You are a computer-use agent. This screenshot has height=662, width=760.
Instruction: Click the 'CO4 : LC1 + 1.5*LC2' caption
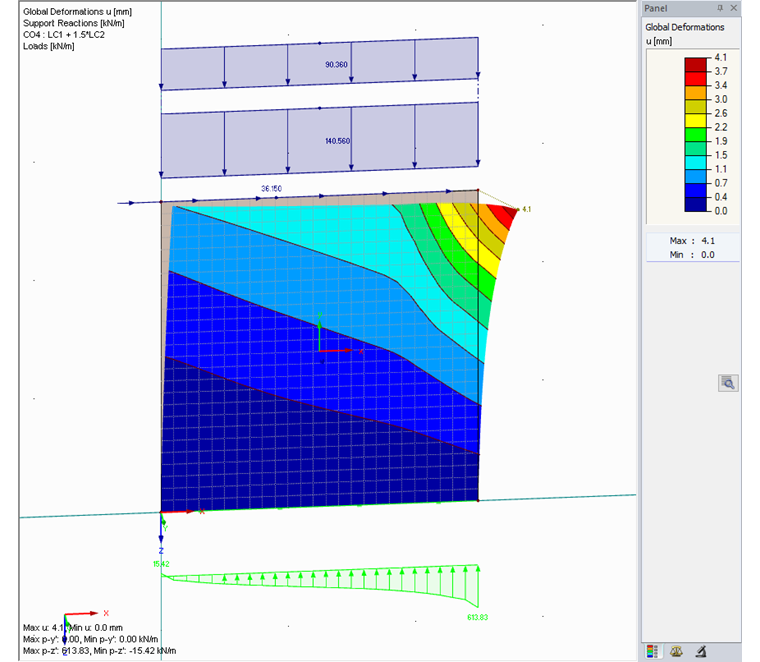[63, 35]
